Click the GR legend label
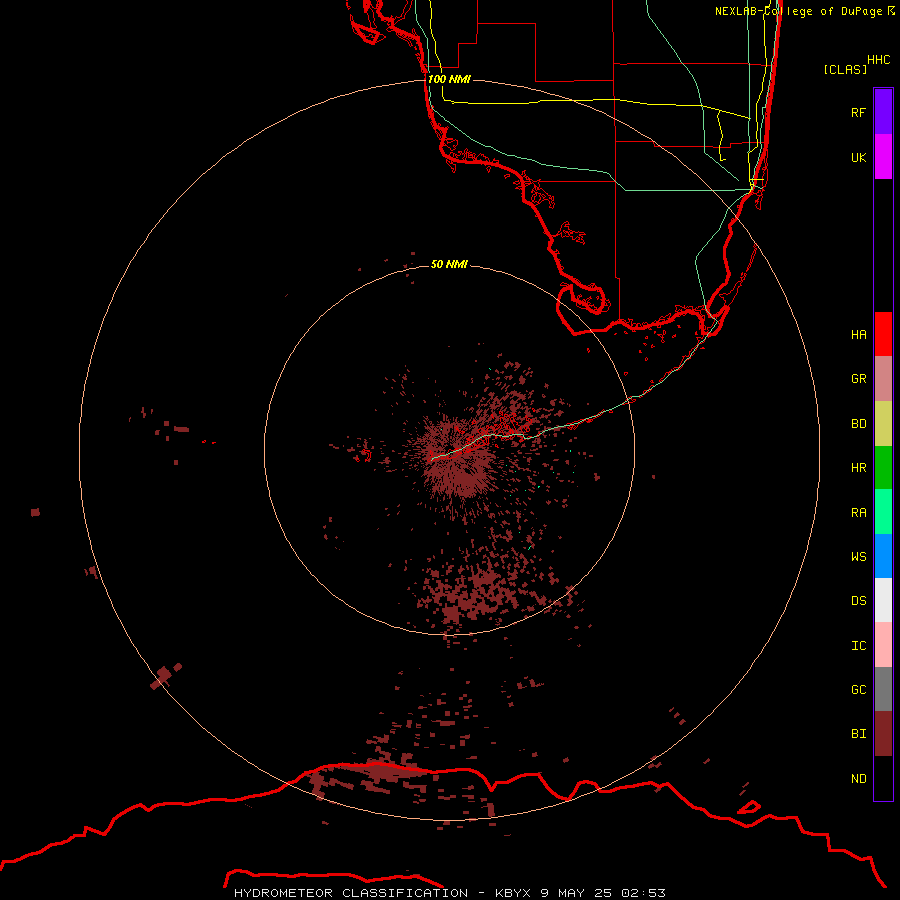Image resolution: width=900 pixels, height=900 pixels. [x=858, y=379]
